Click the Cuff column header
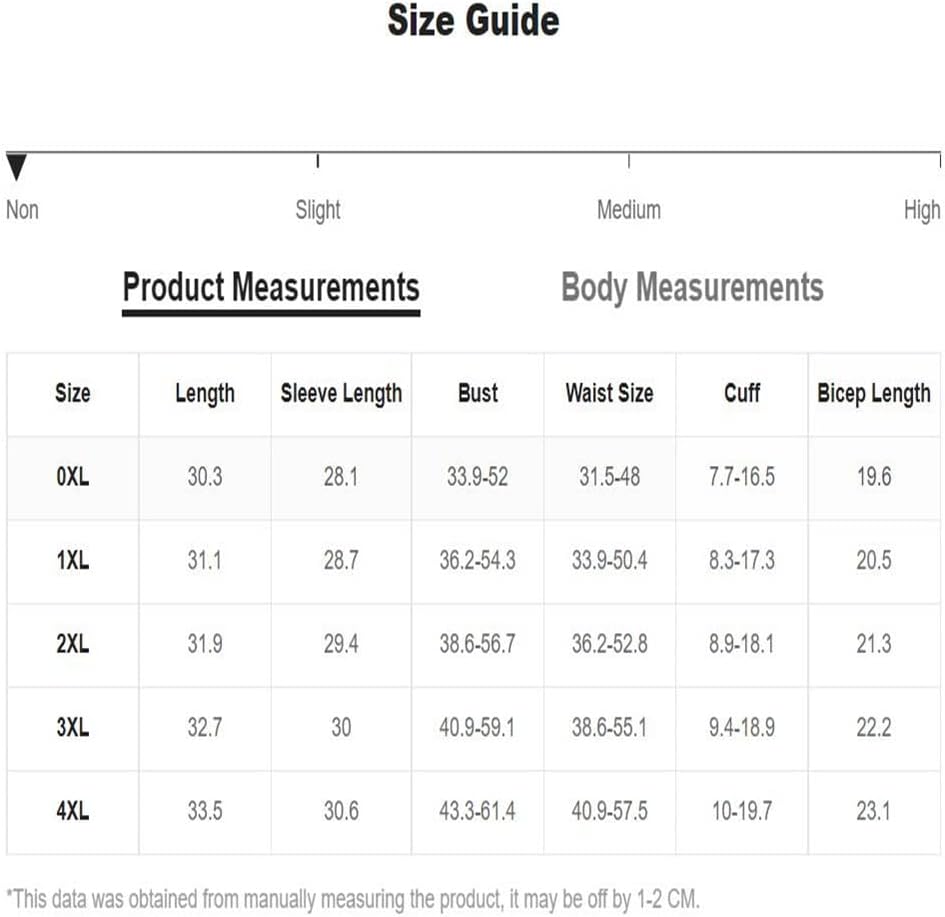Viewport: 945px width, 917px height. coord(742,393)
